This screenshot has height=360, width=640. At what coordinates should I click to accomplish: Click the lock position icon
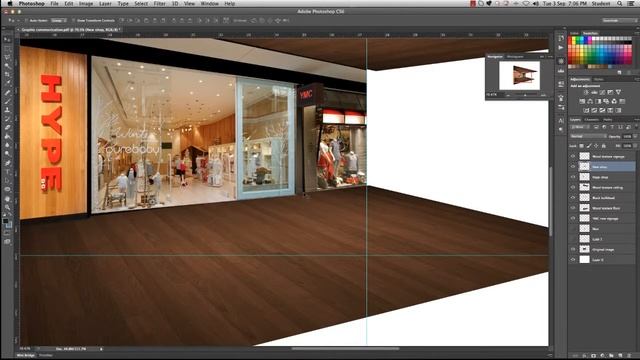[x=596, y=146]
